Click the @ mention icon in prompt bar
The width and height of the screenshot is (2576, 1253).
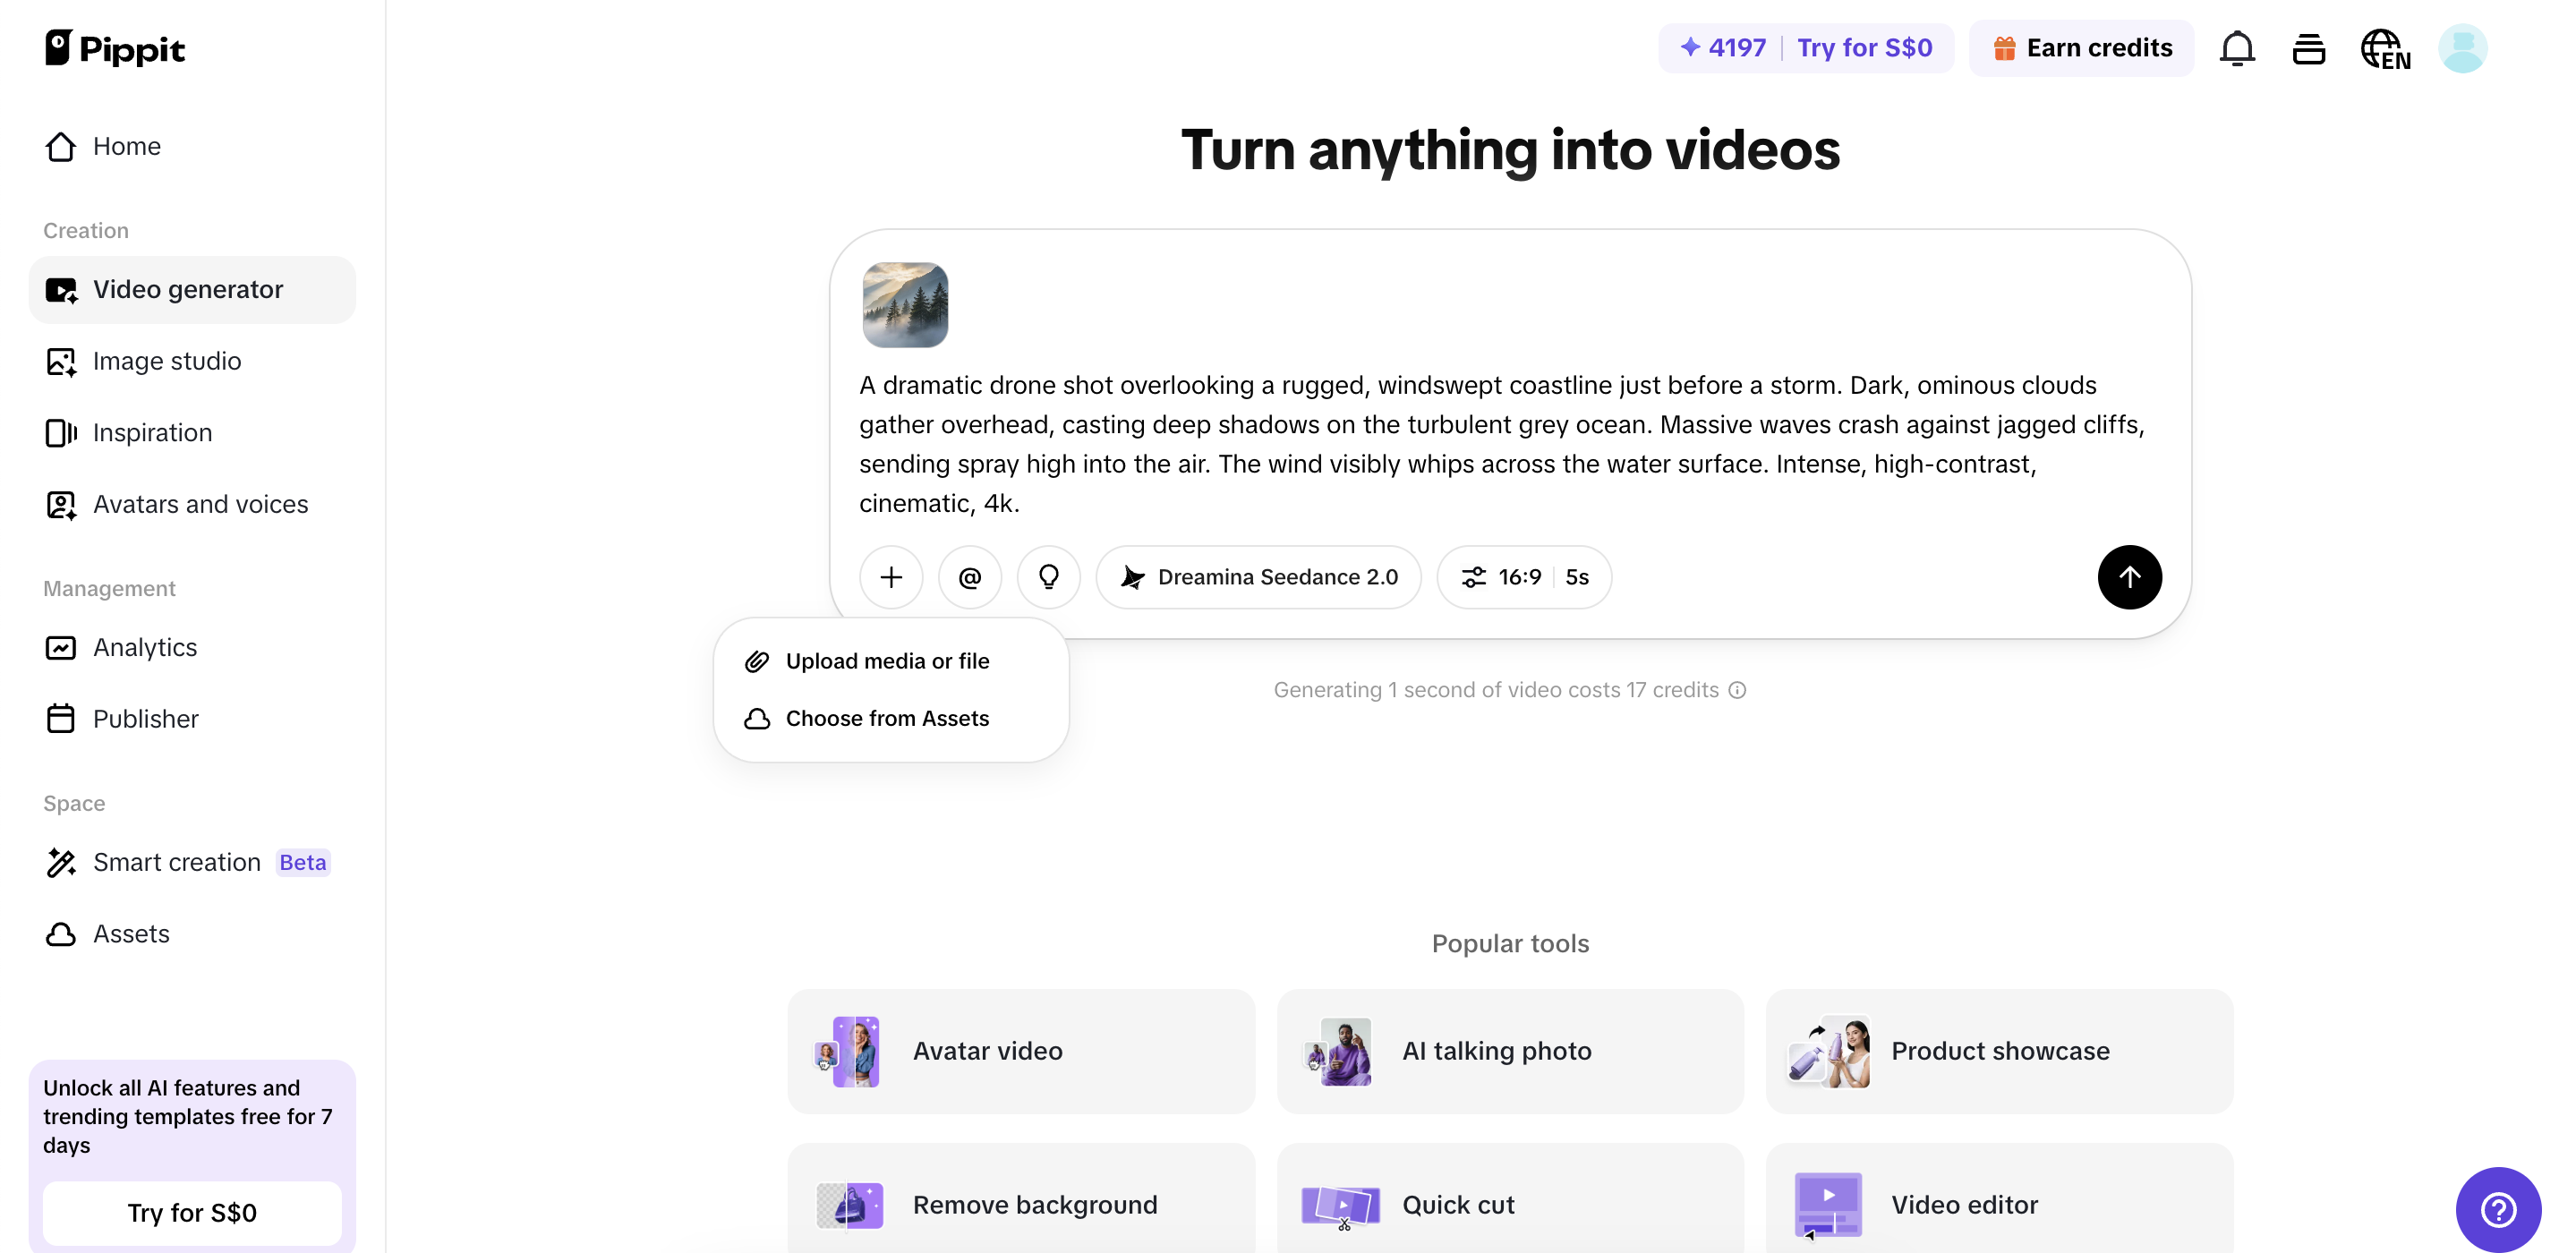pyautogui.click(x=969, y=577)
